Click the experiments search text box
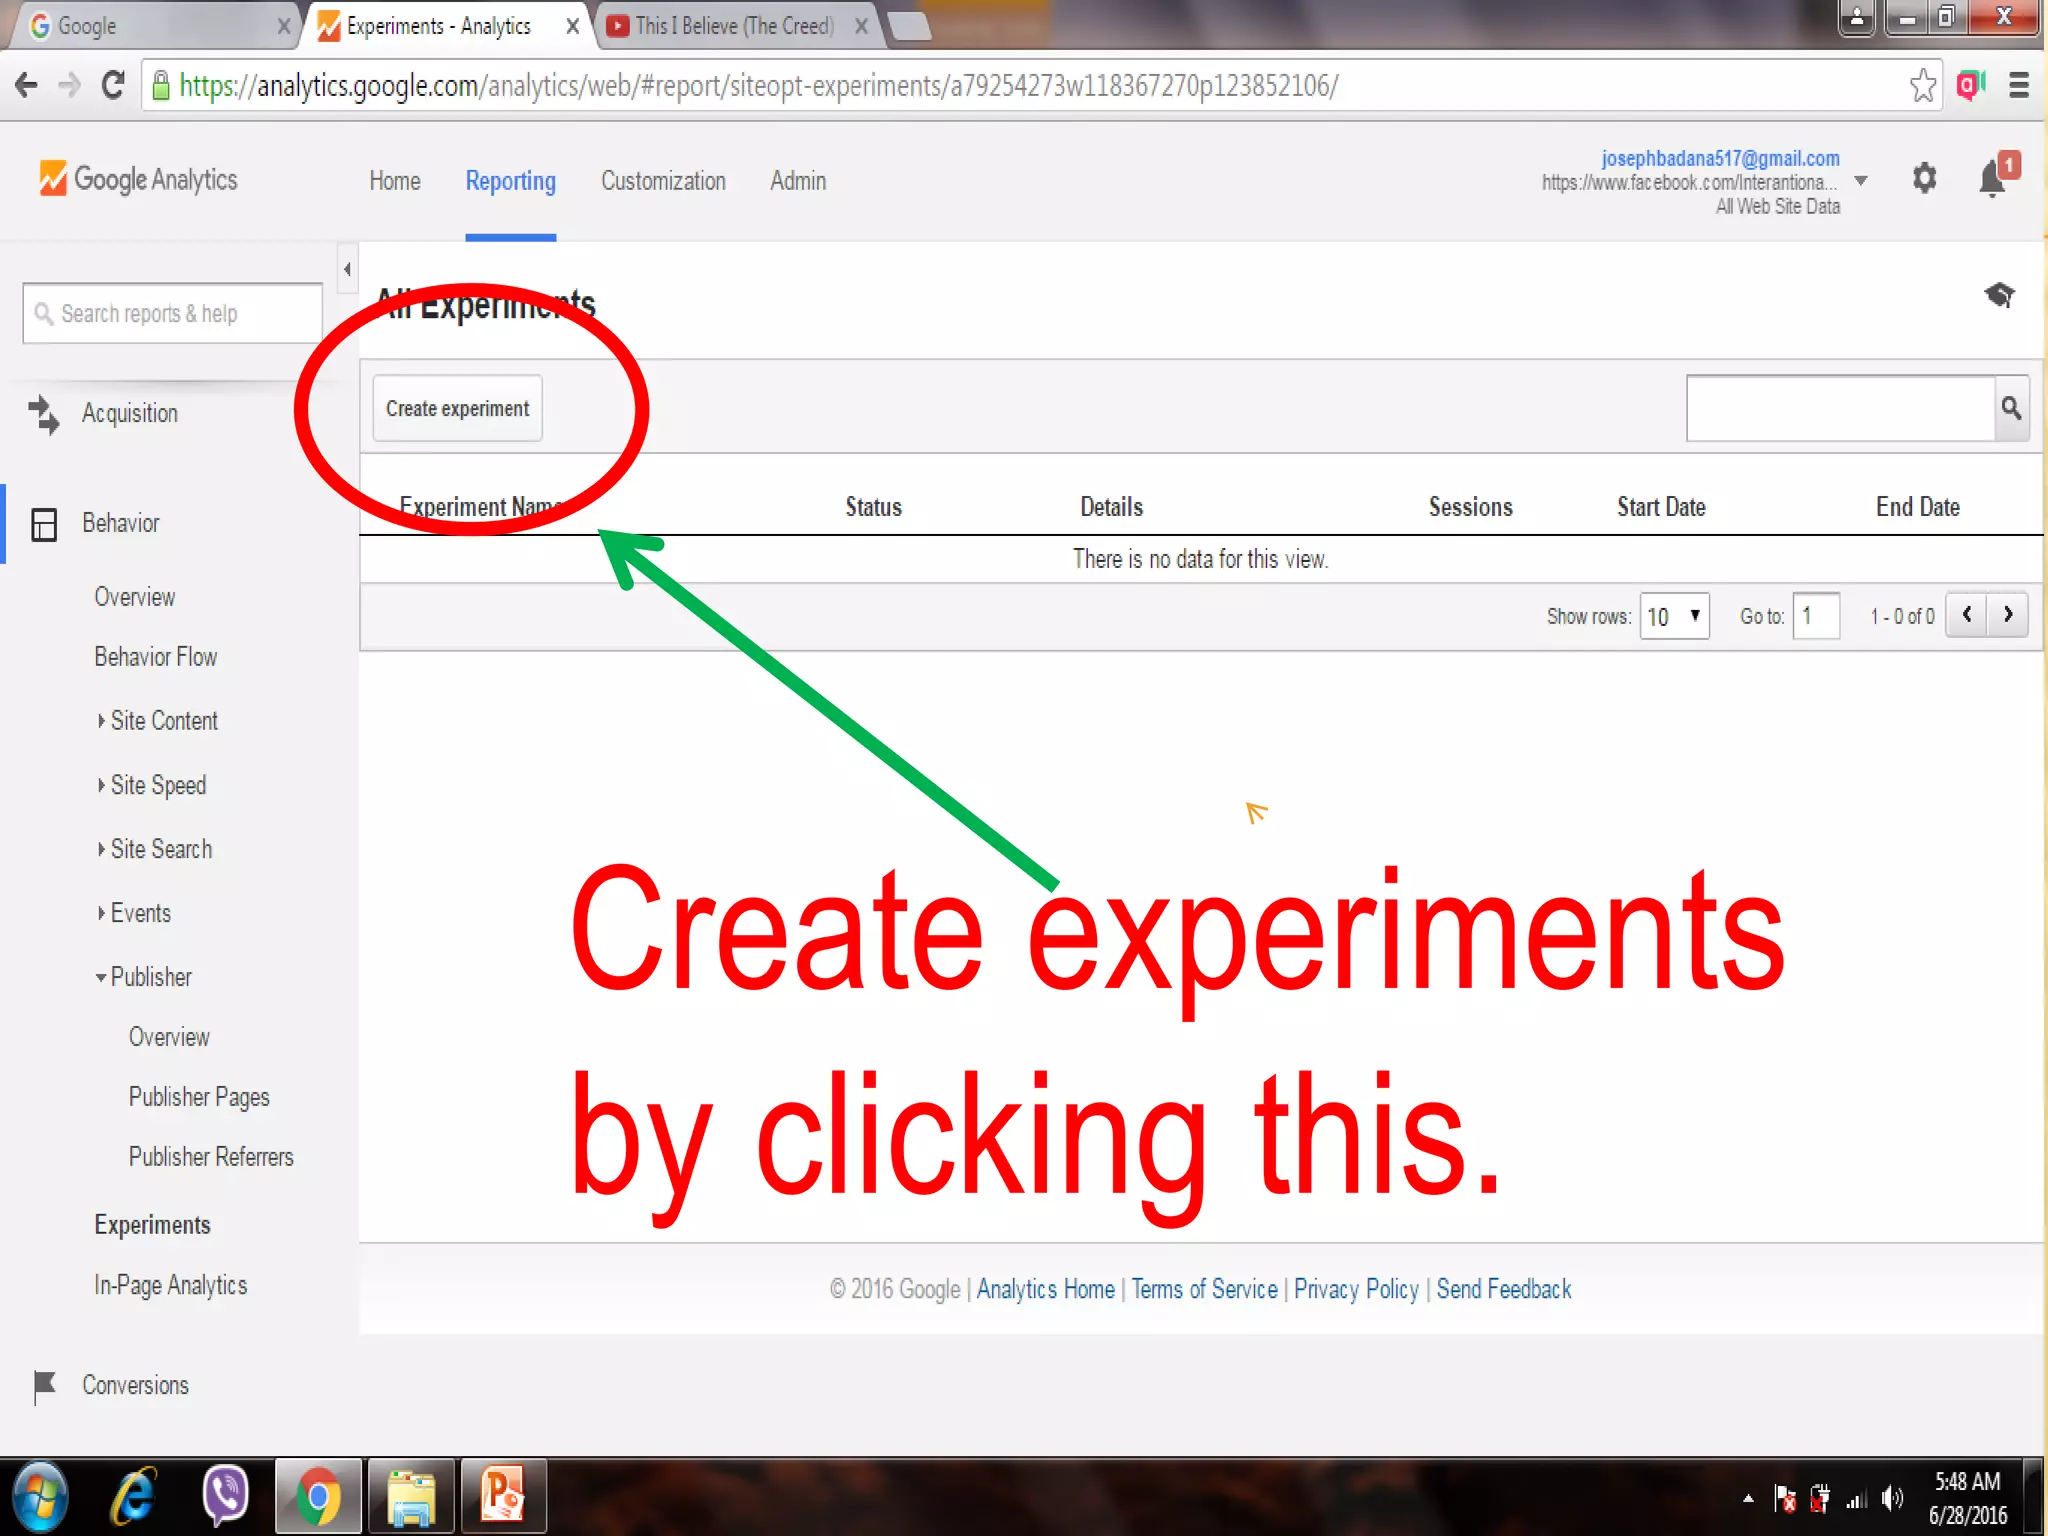Screen dimensions: 2048x1536 click(1840, 408)
